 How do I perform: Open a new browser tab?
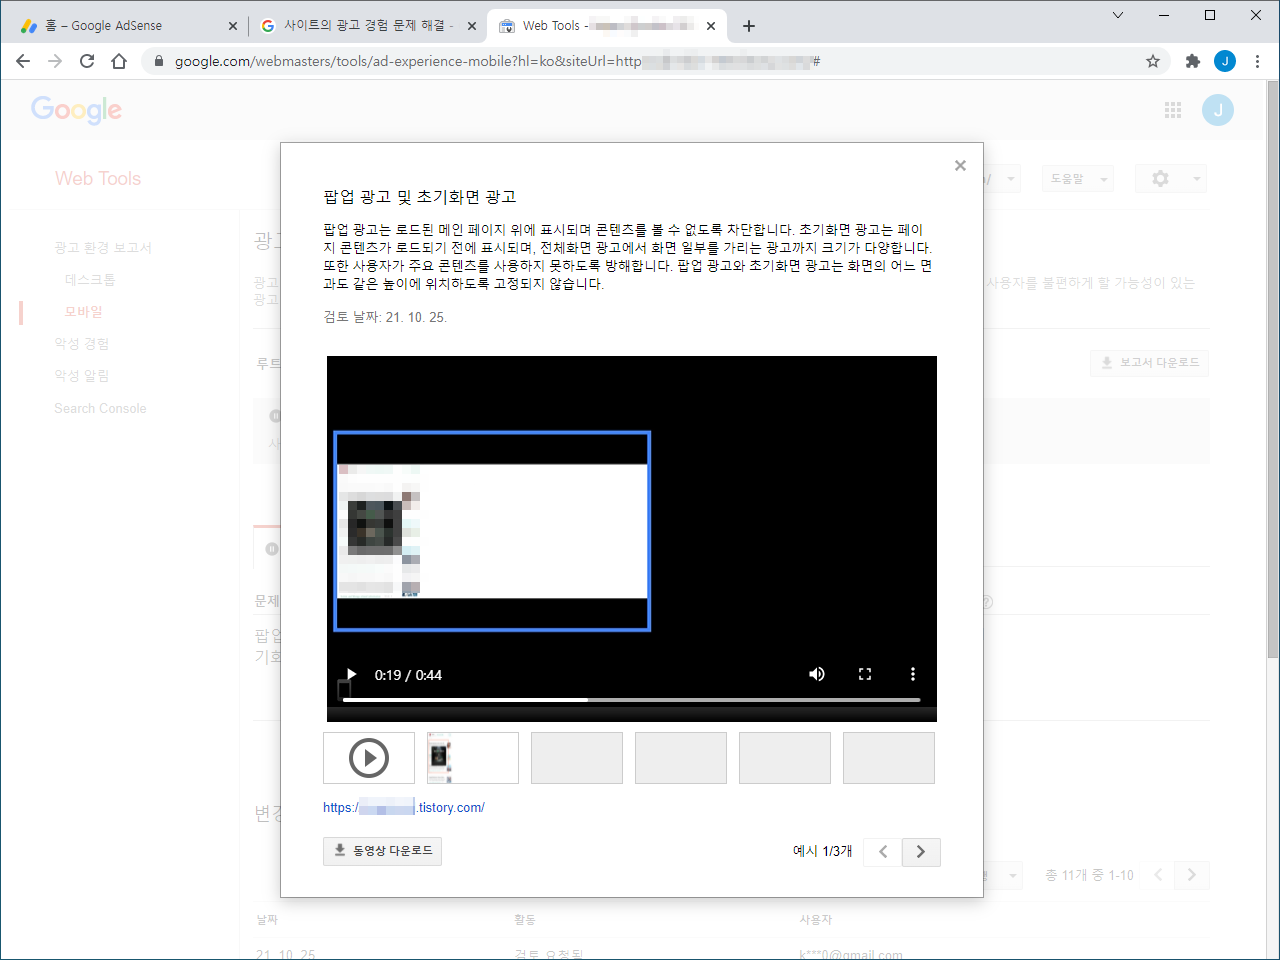click(x=749, y=26)
